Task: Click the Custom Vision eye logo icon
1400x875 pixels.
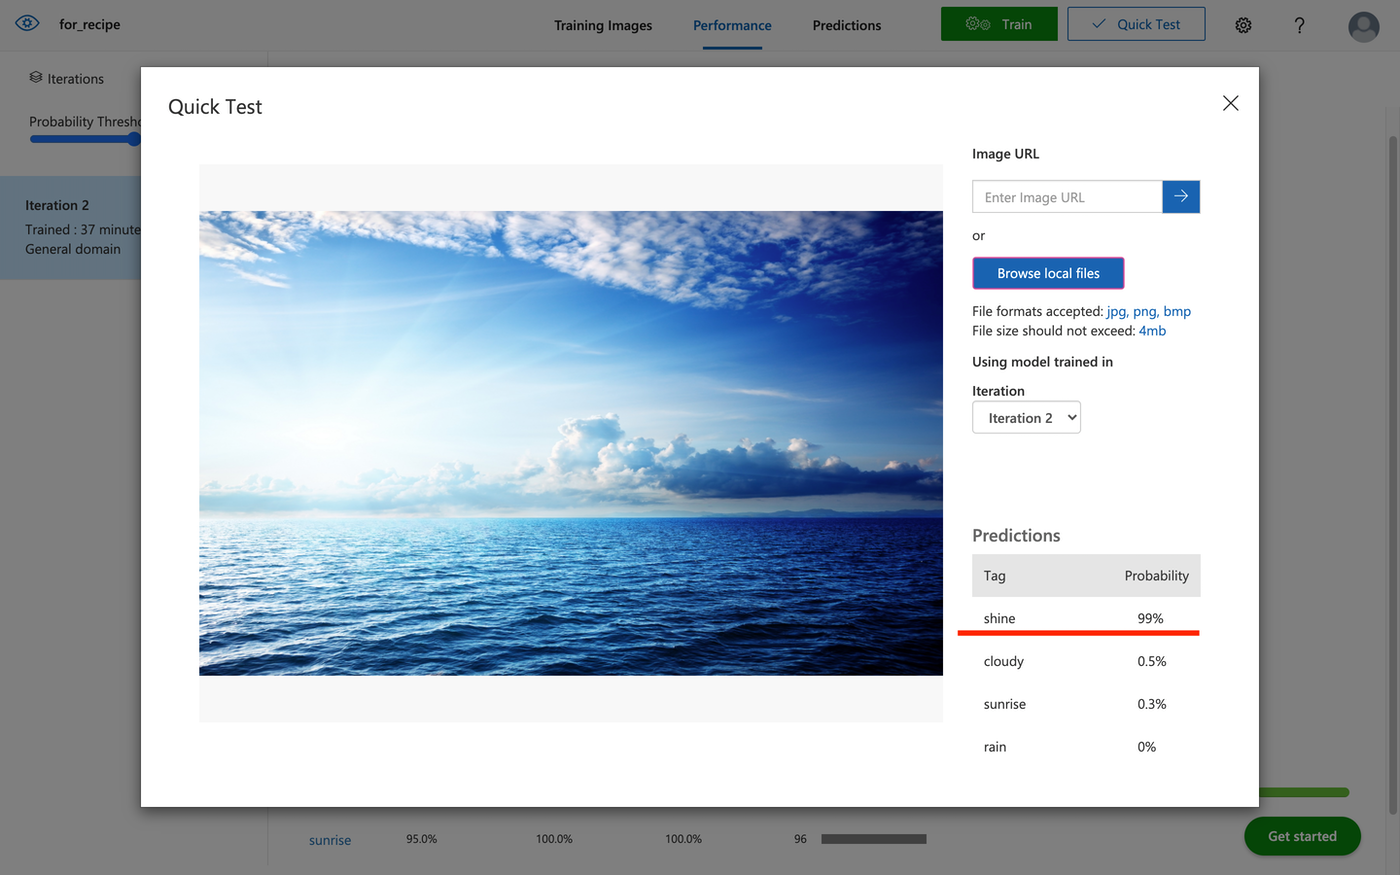Action: pyautogui.click(x=27, y=23)
